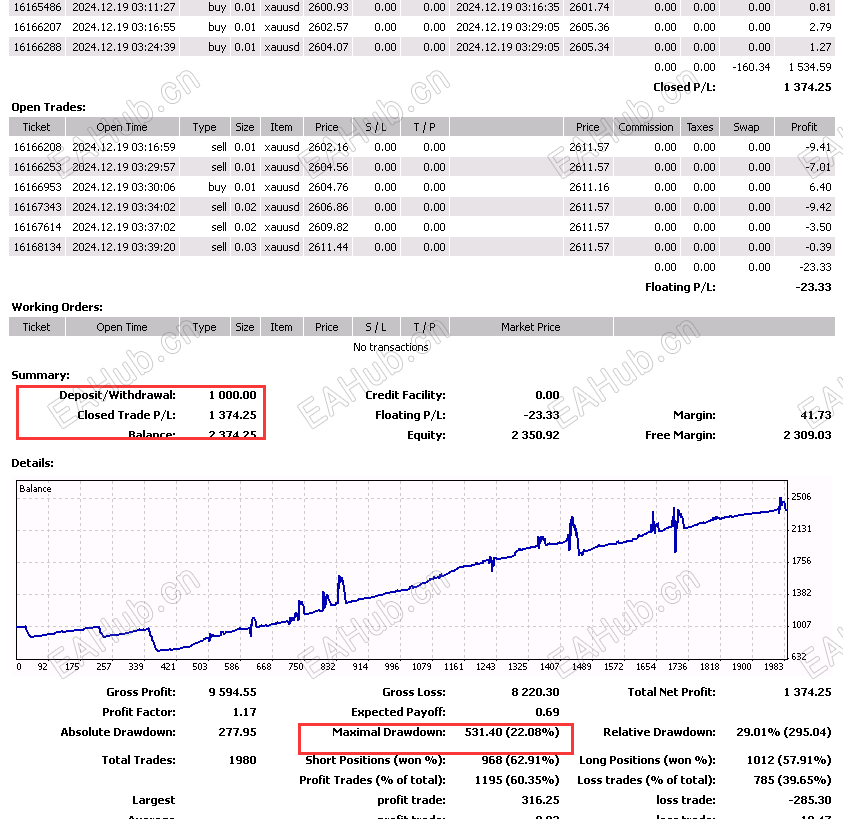The image size is (843, 819).
Task: Click the Floating P/L total -23.33 under Open Trades
Action: 813,287
